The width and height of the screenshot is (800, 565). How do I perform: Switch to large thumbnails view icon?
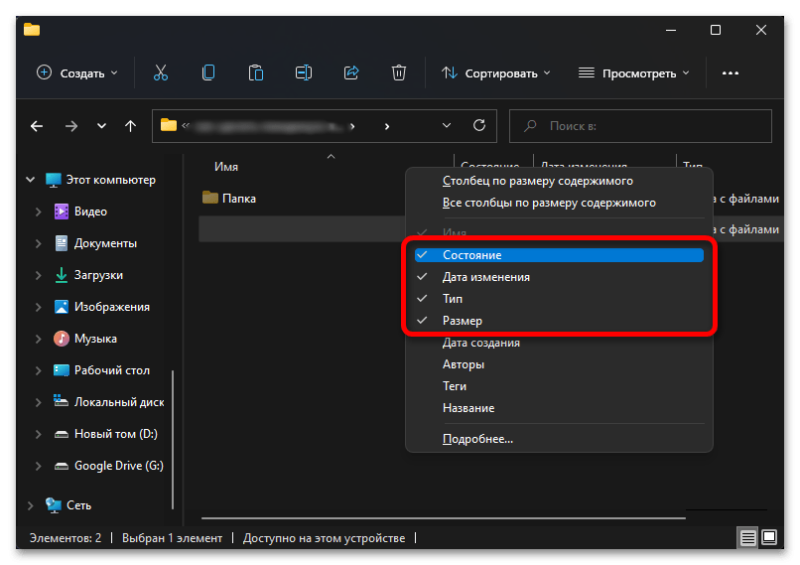tap(769, 538)
